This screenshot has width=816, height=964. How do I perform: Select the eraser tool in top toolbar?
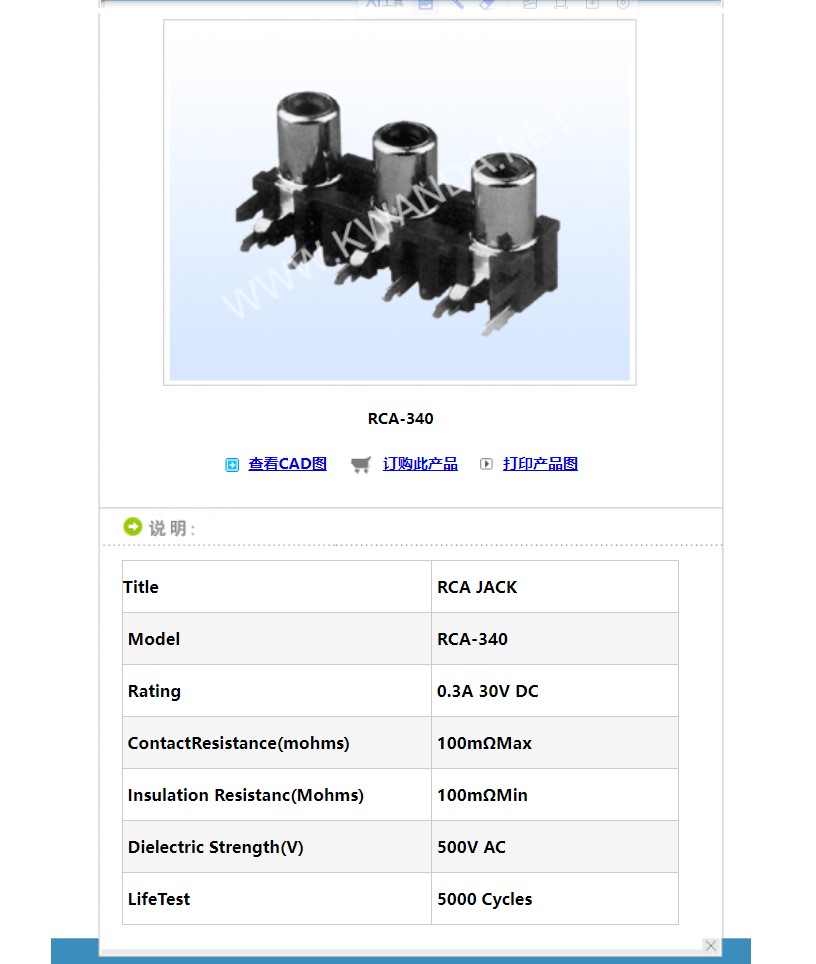tap(487, 4)
